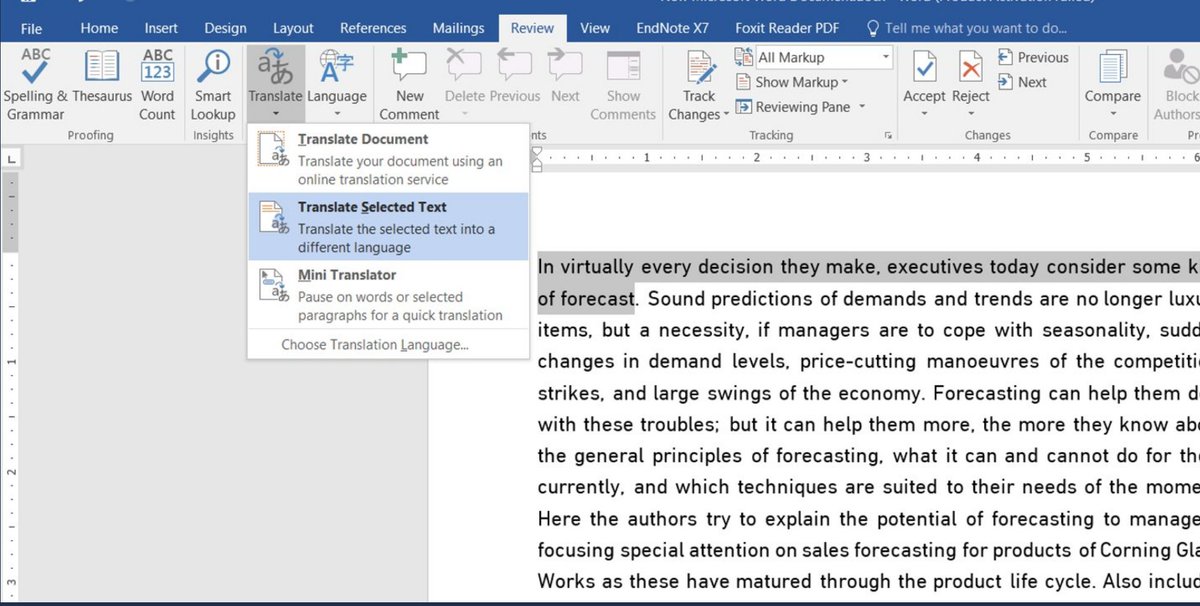Show Word Count statistics

coord(157,84)
